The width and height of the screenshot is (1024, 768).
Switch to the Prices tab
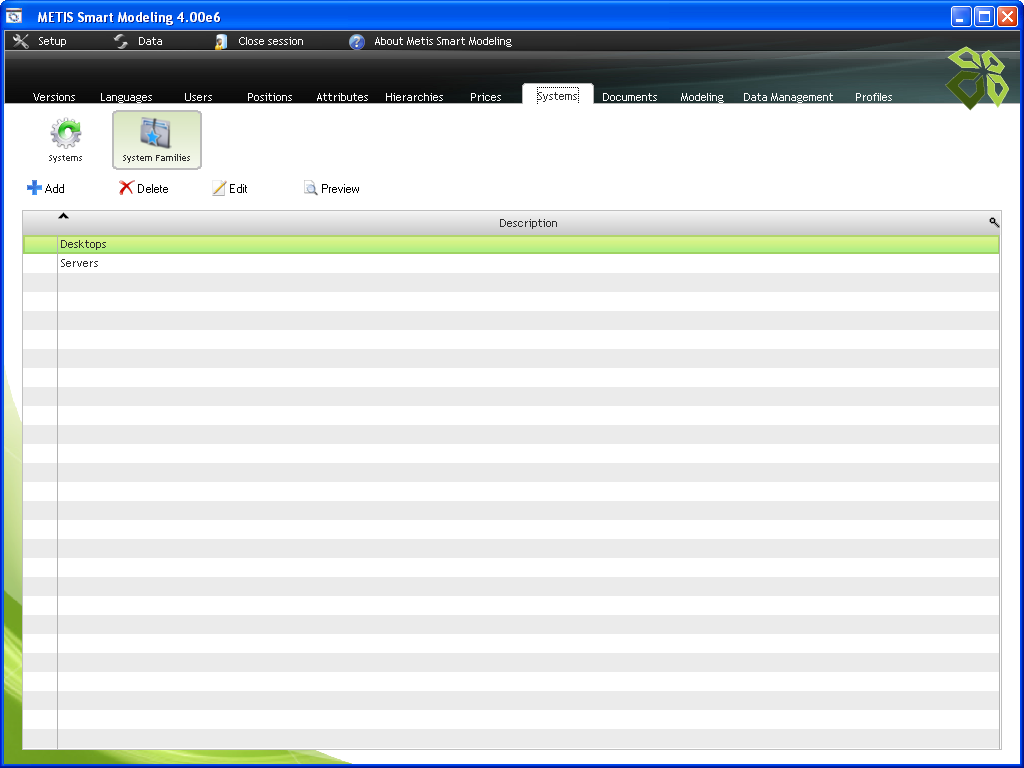(x=486, y=97)
